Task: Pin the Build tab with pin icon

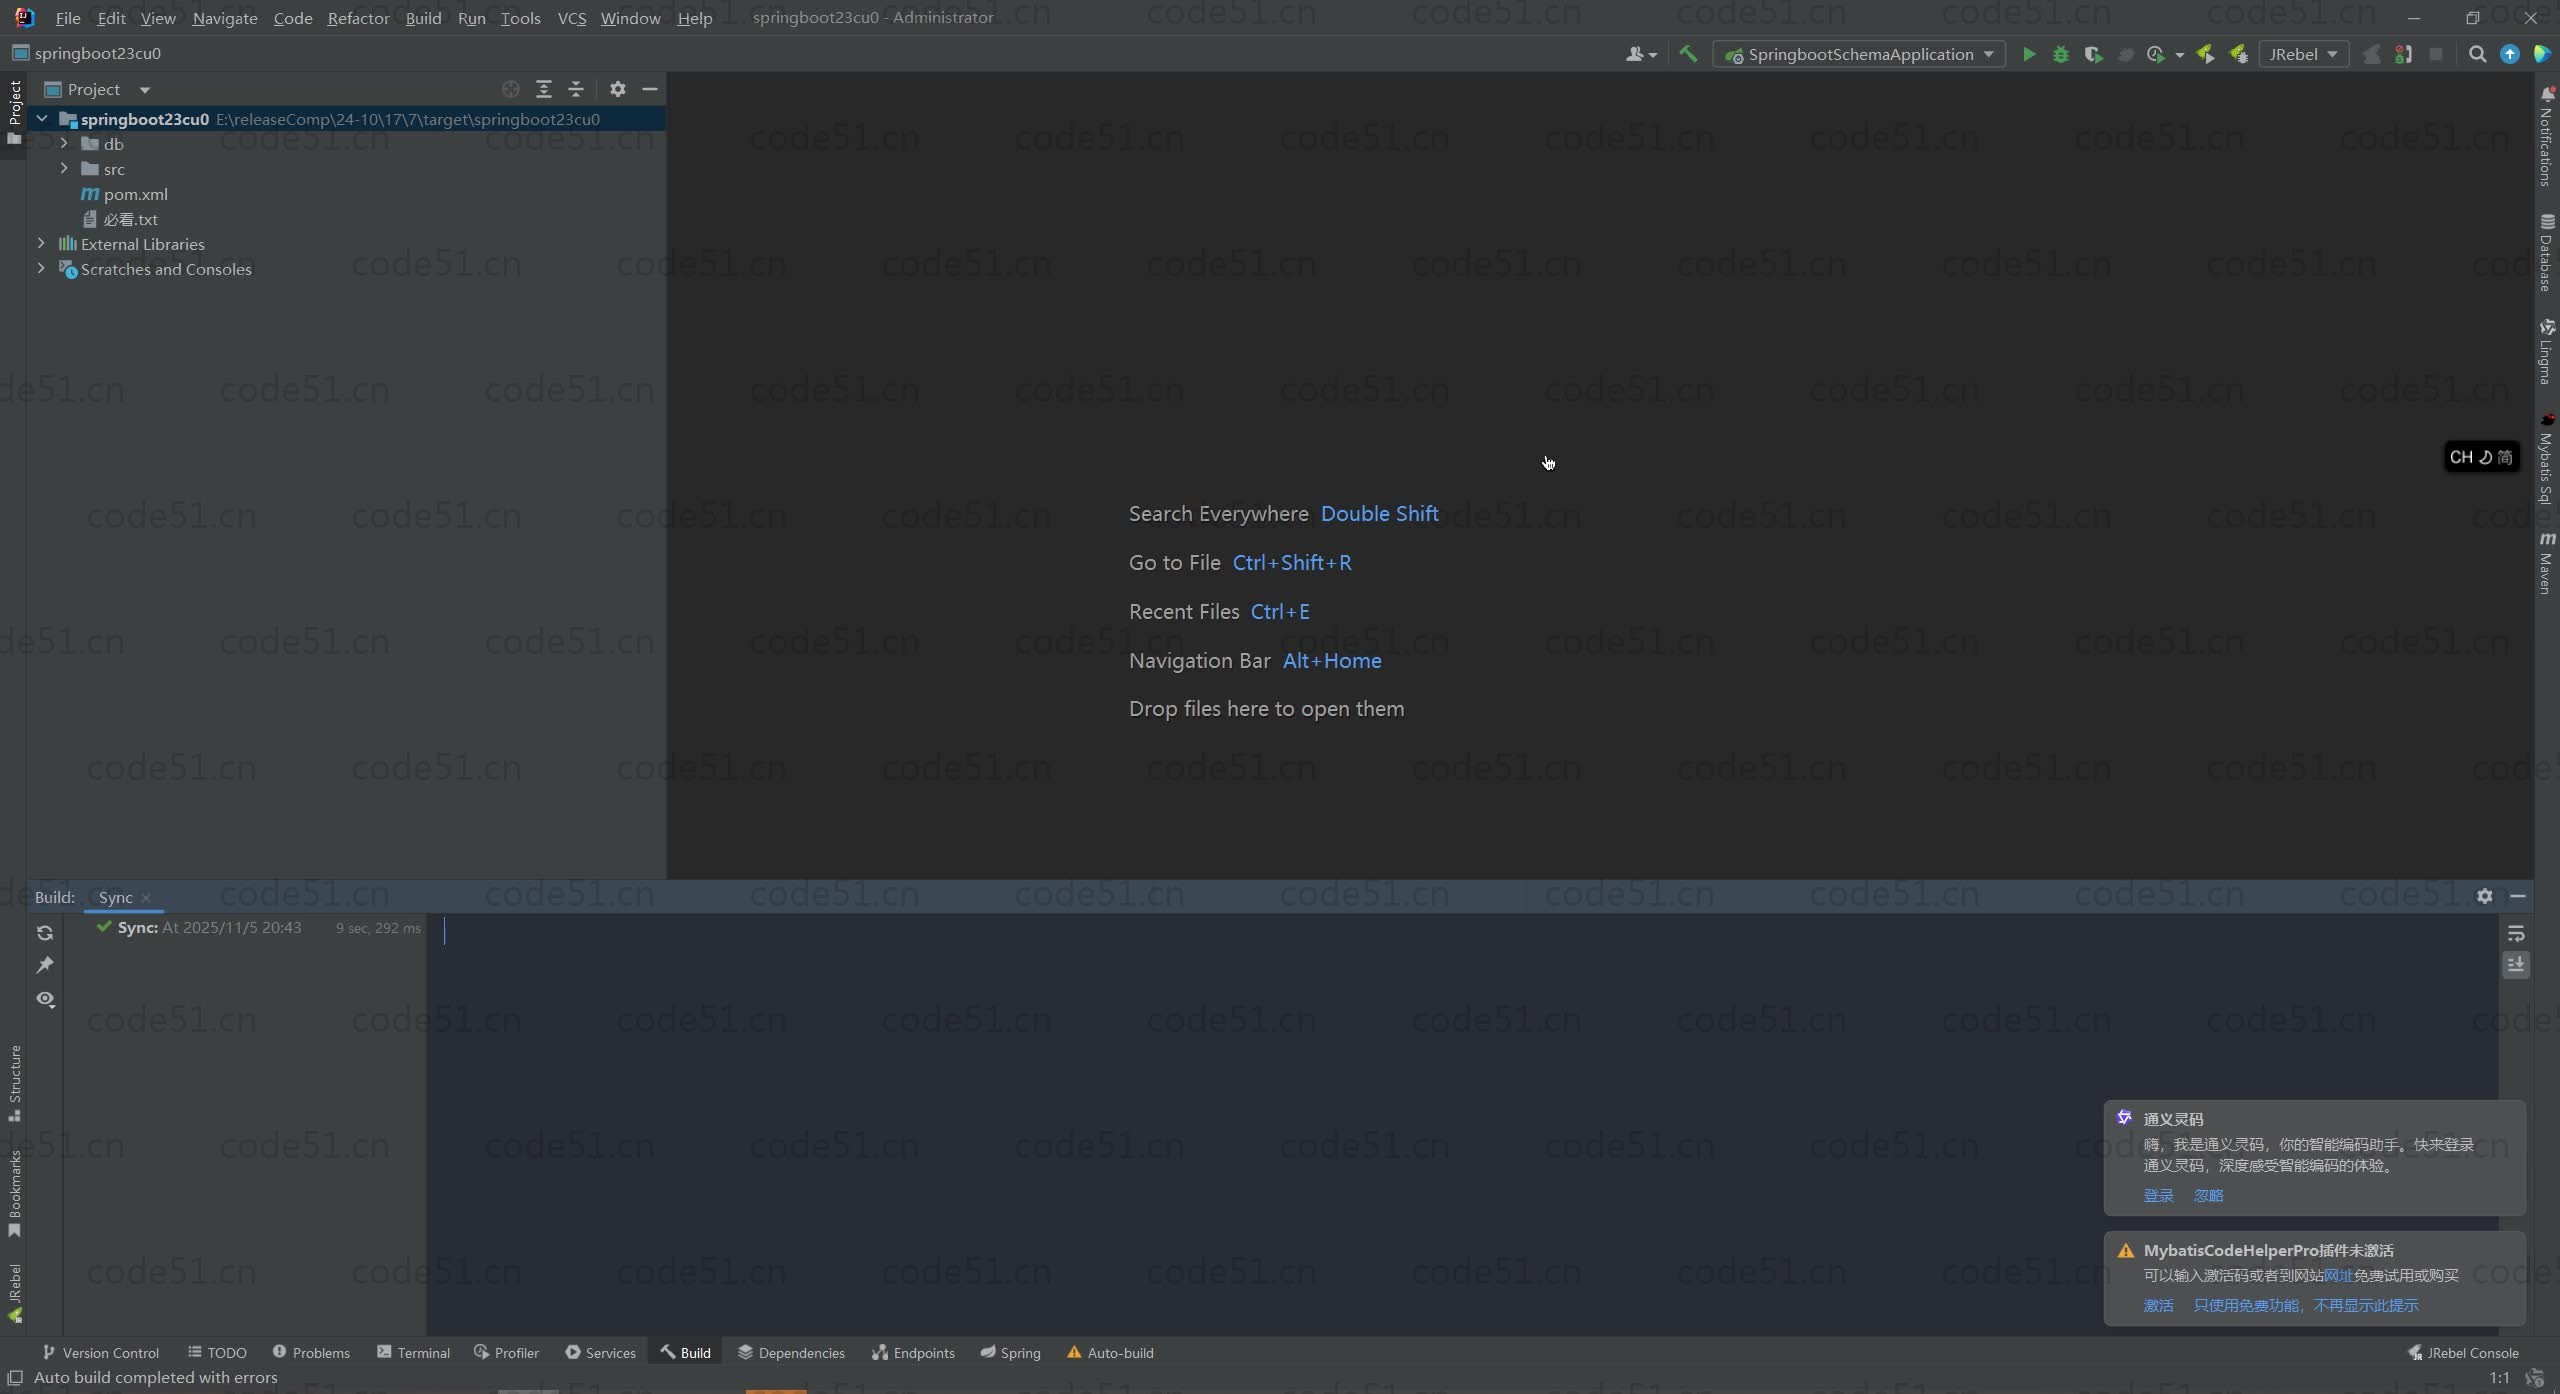Action: pos(45,965)
